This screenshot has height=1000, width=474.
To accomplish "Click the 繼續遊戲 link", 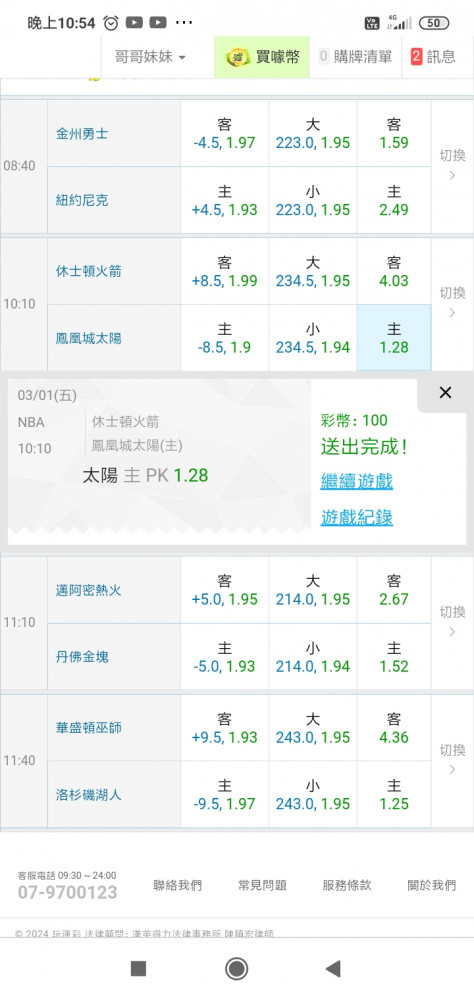I will pos(357,482).
